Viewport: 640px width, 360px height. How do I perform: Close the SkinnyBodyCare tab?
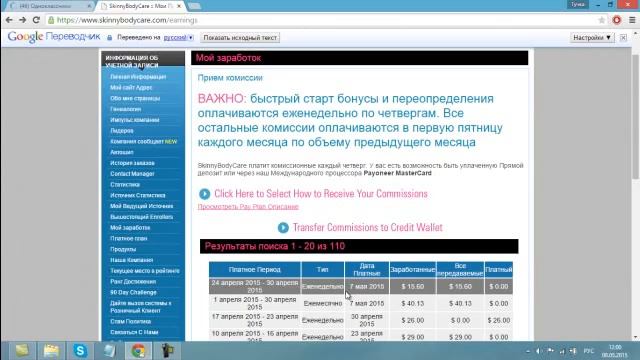pos(179,6)
